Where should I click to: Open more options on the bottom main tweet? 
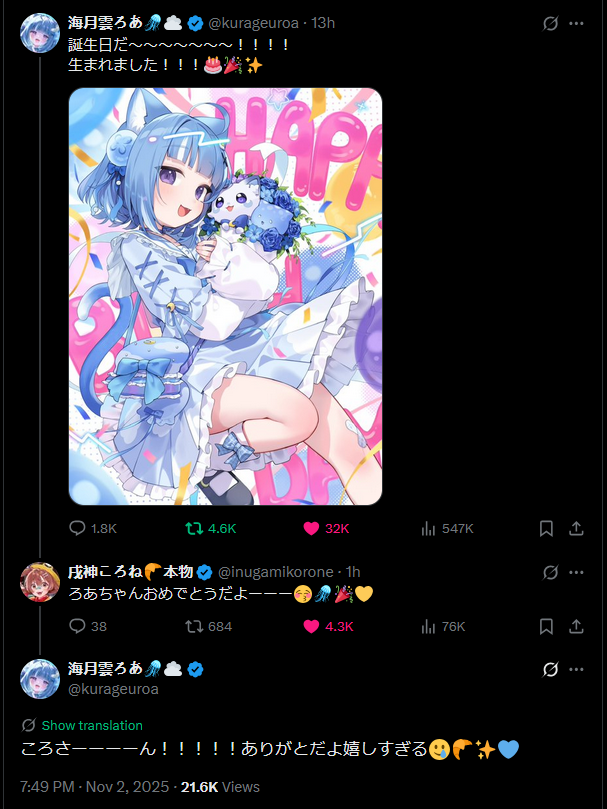coord(576,670)
